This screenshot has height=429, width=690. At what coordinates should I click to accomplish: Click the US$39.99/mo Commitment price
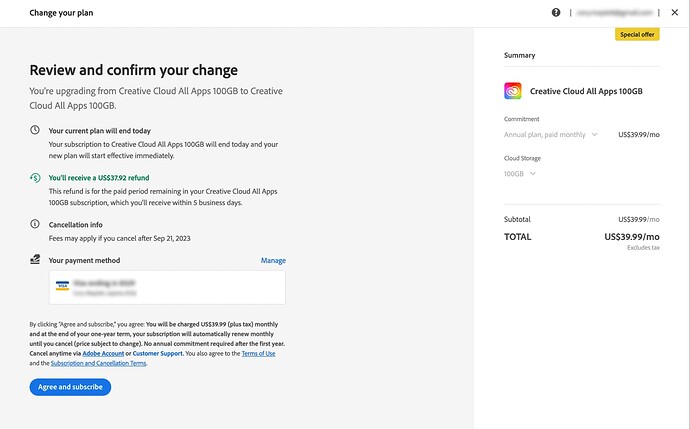click(639, 135)
